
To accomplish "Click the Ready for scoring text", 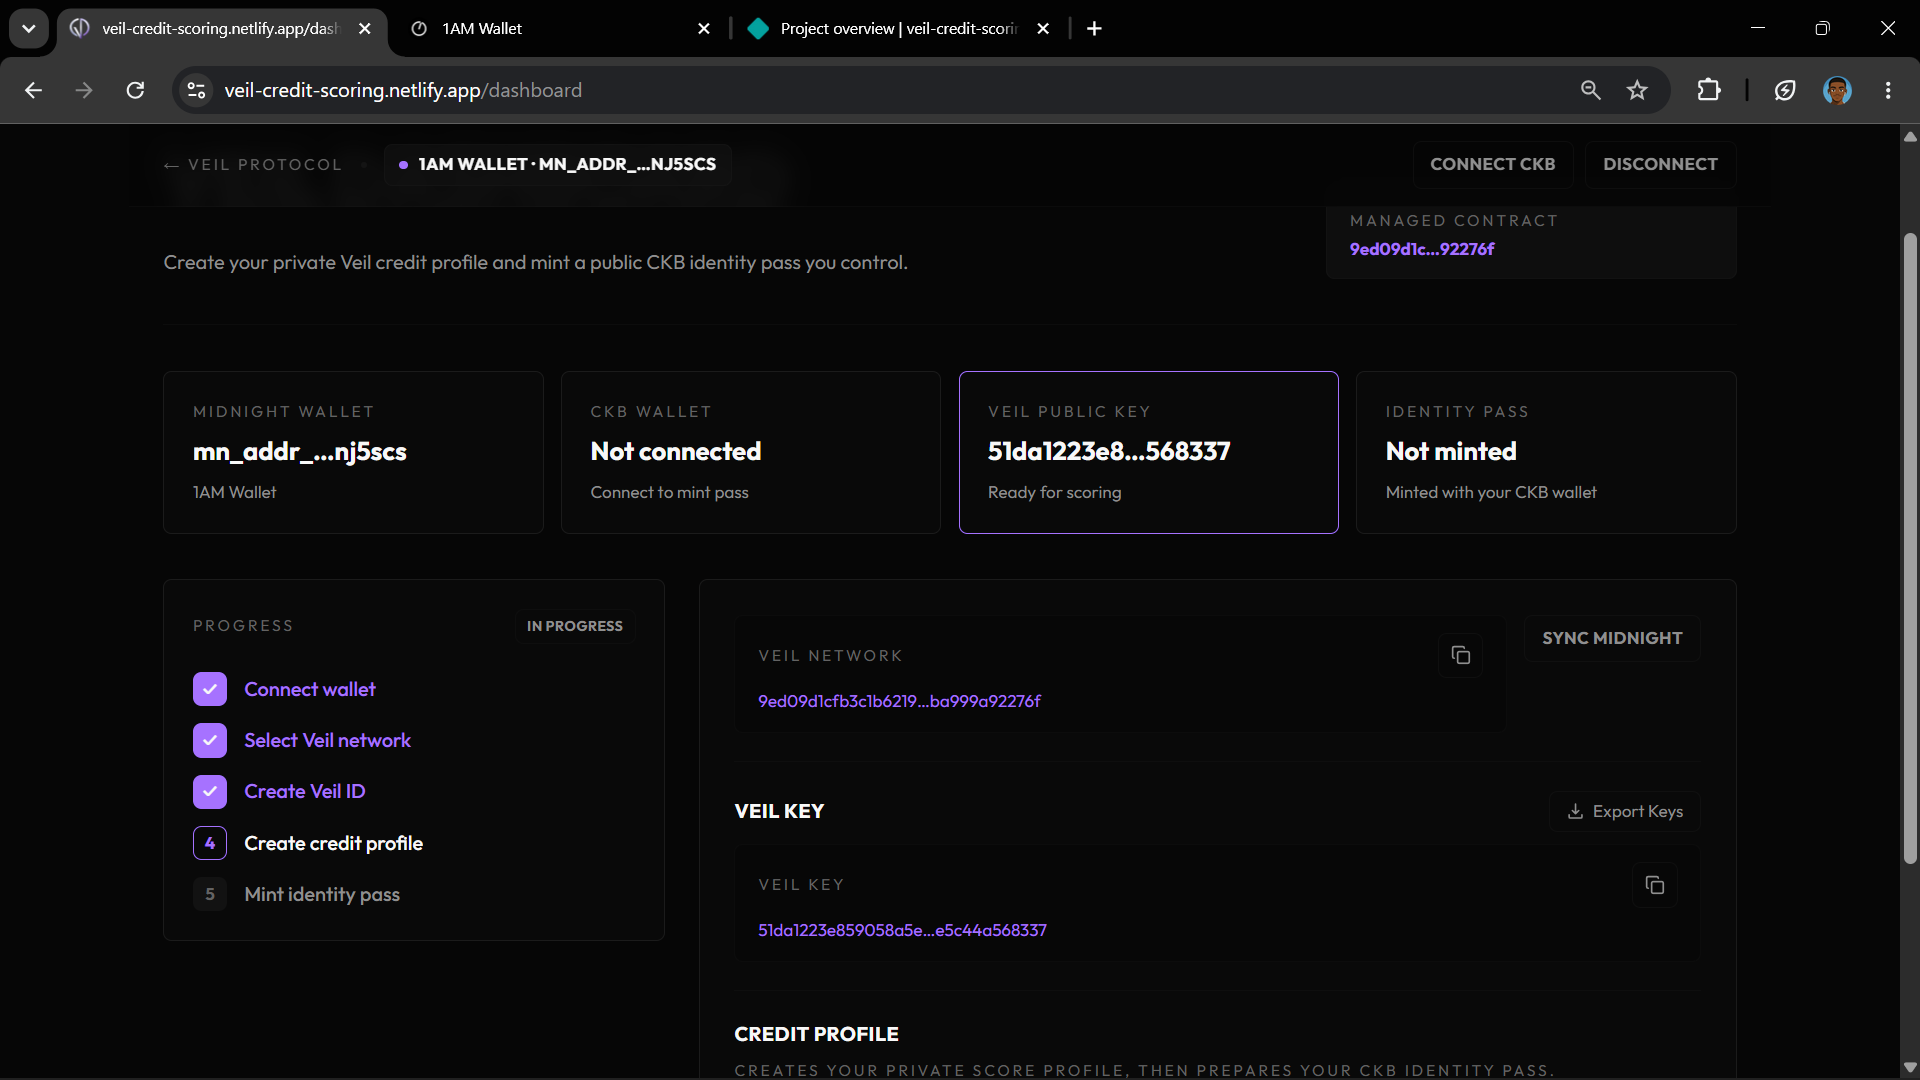I will pyautogui.click(x=1054, y=492).
